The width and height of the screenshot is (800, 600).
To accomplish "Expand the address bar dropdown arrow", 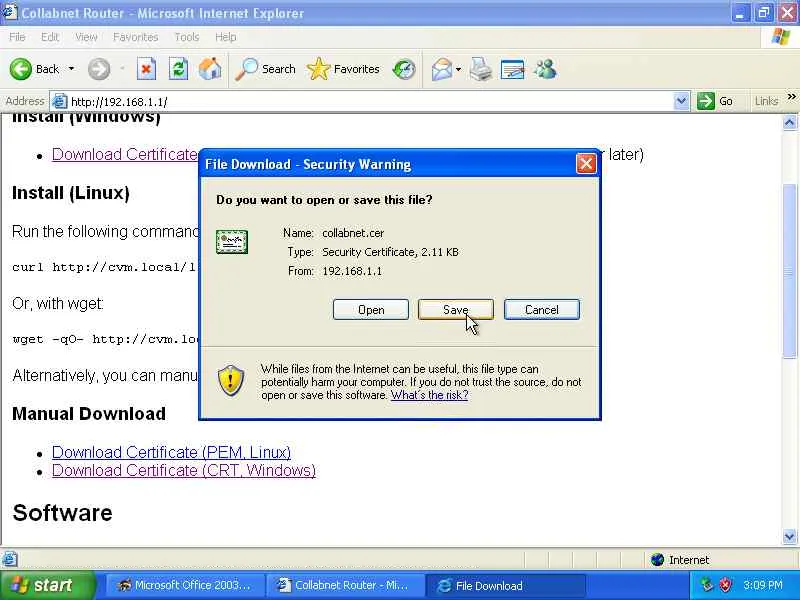I will tap(681, 102).
